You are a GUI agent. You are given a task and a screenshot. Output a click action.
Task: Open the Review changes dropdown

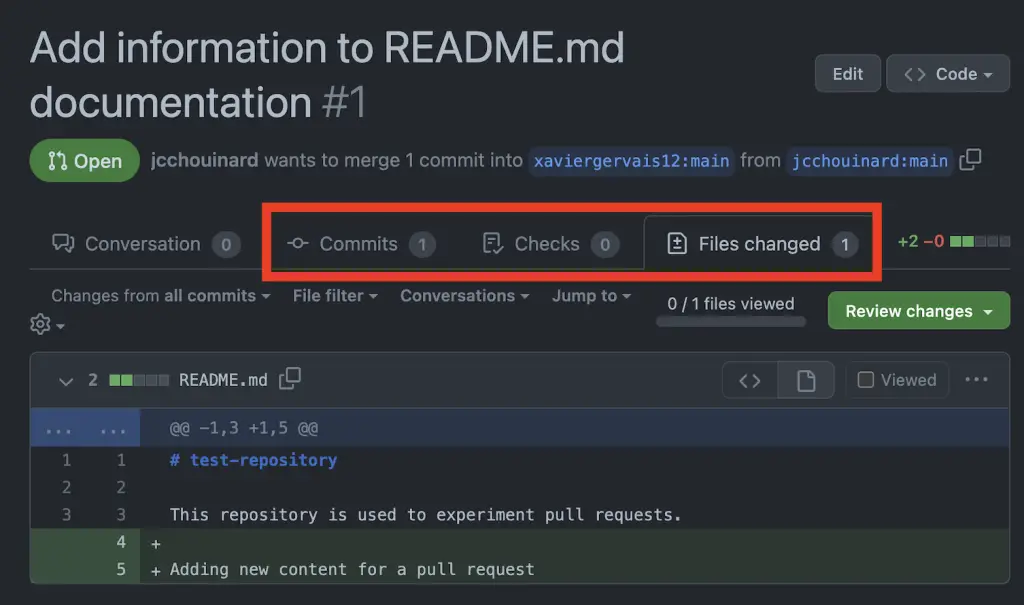point(919,311)
